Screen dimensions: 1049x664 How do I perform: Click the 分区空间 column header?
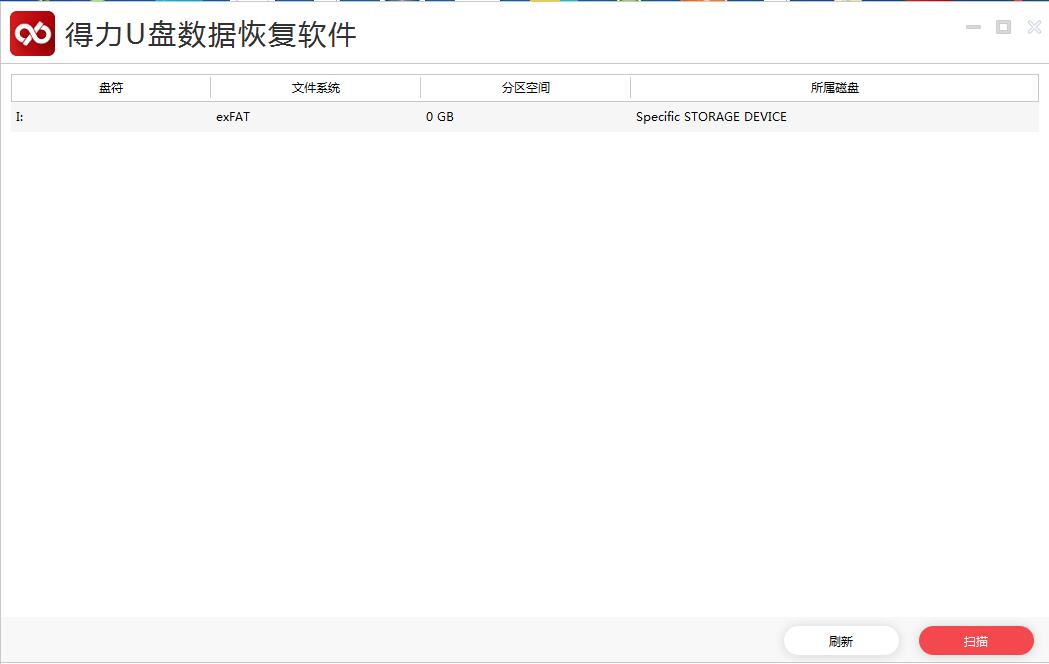pos(524,87)
